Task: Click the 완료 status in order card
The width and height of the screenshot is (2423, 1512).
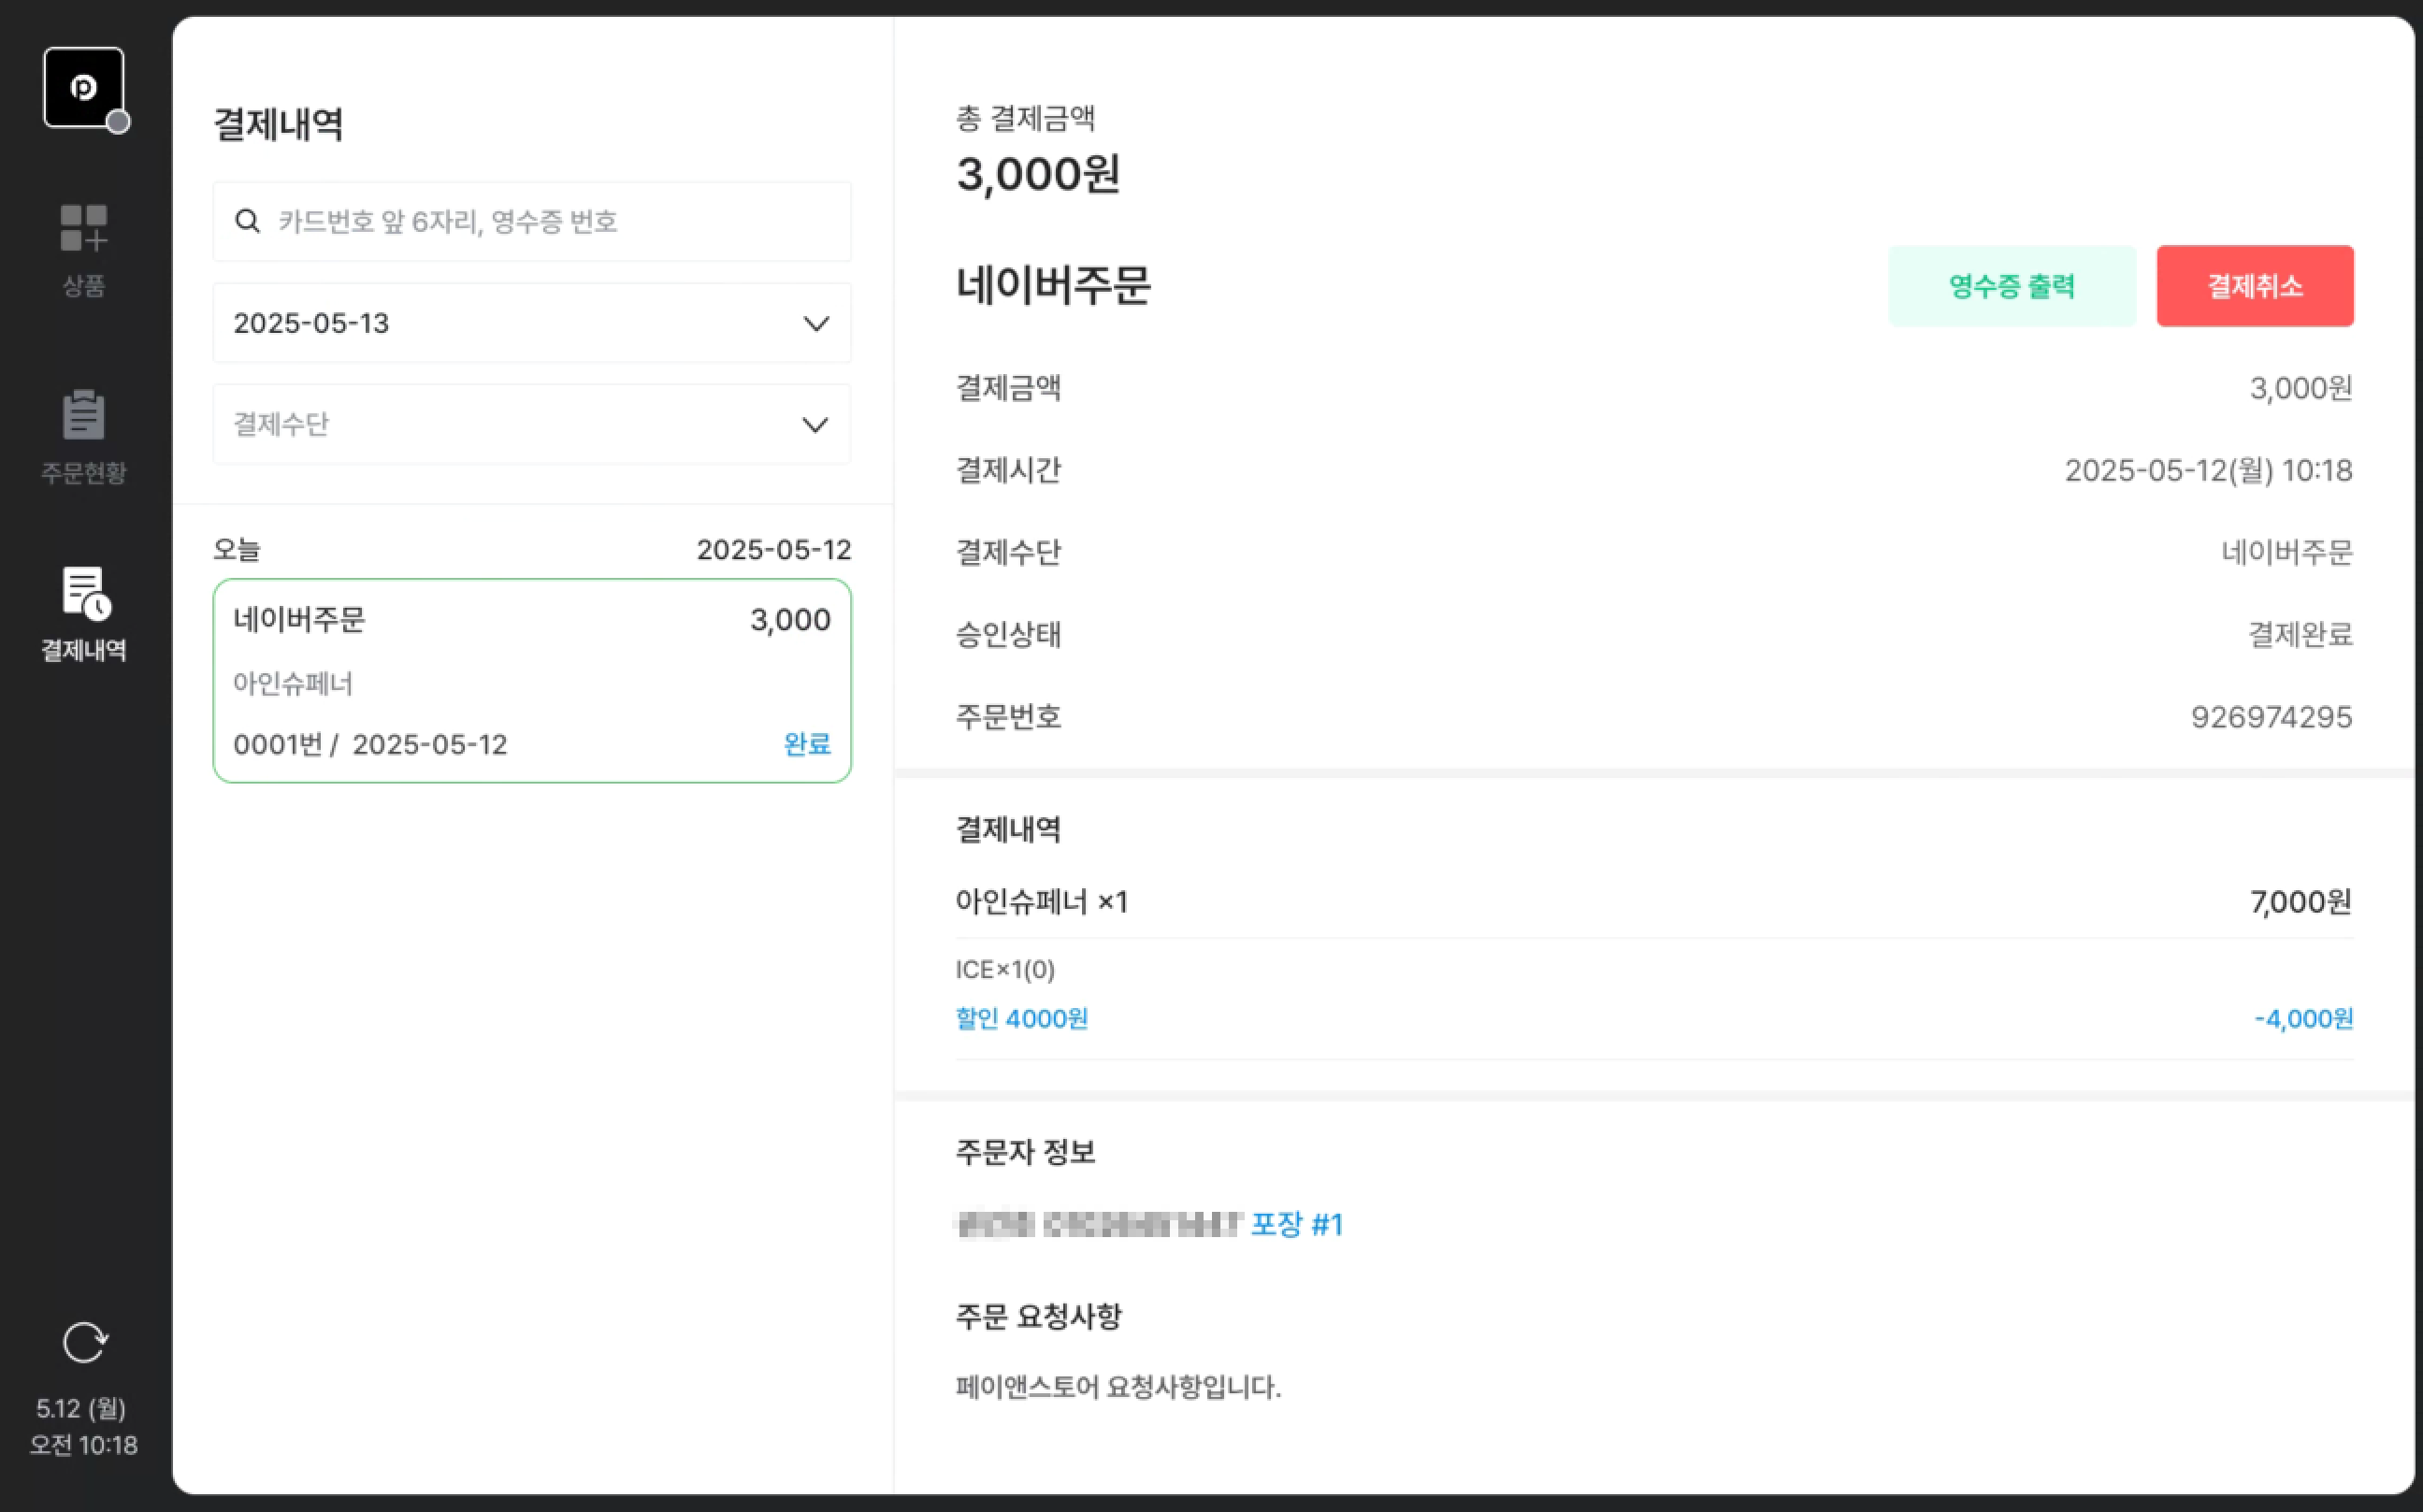Action: pyautogui.click(x=807, y=744)
